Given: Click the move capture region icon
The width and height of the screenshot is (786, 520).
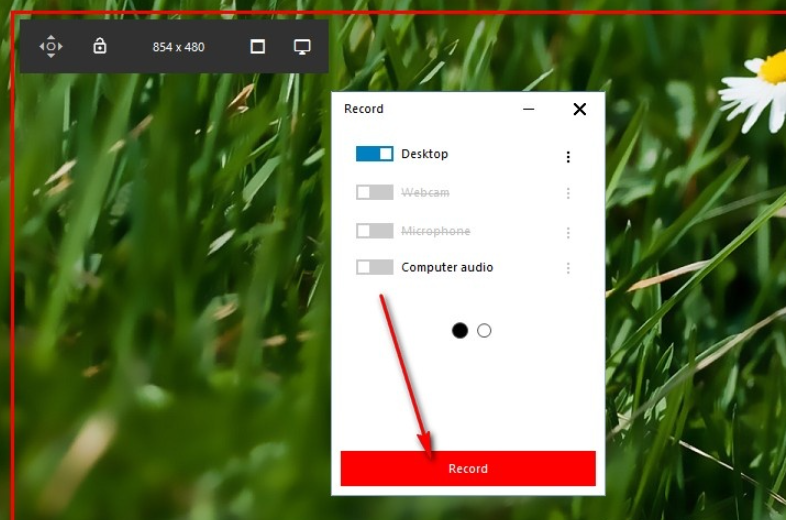Looking at the screenshot, I should click(50, 46).
